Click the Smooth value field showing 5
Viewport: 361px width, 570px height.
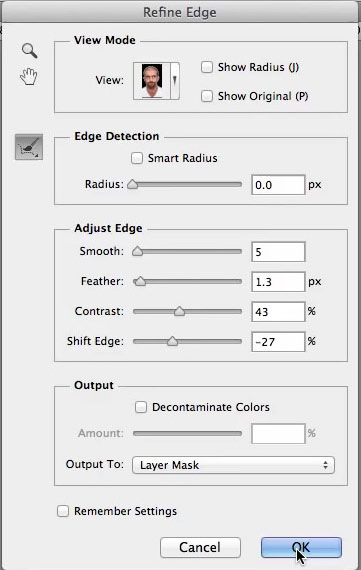tap(278, 252)
